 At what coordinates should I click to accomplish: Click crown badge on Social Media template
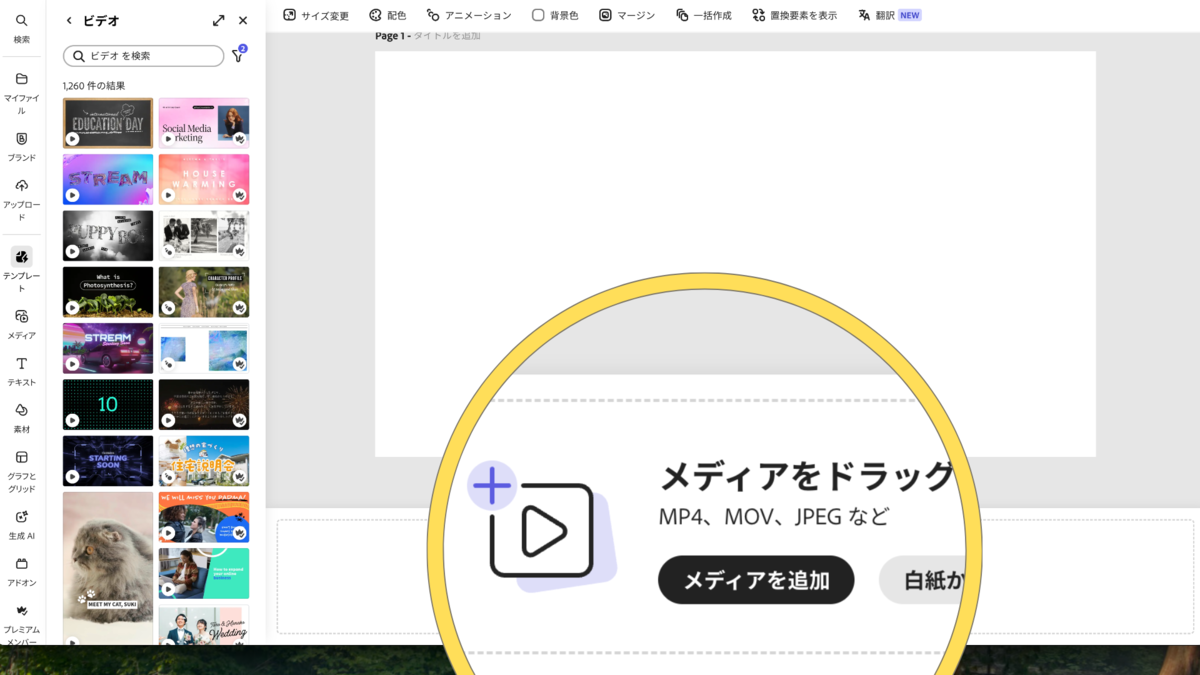point(240,139)
